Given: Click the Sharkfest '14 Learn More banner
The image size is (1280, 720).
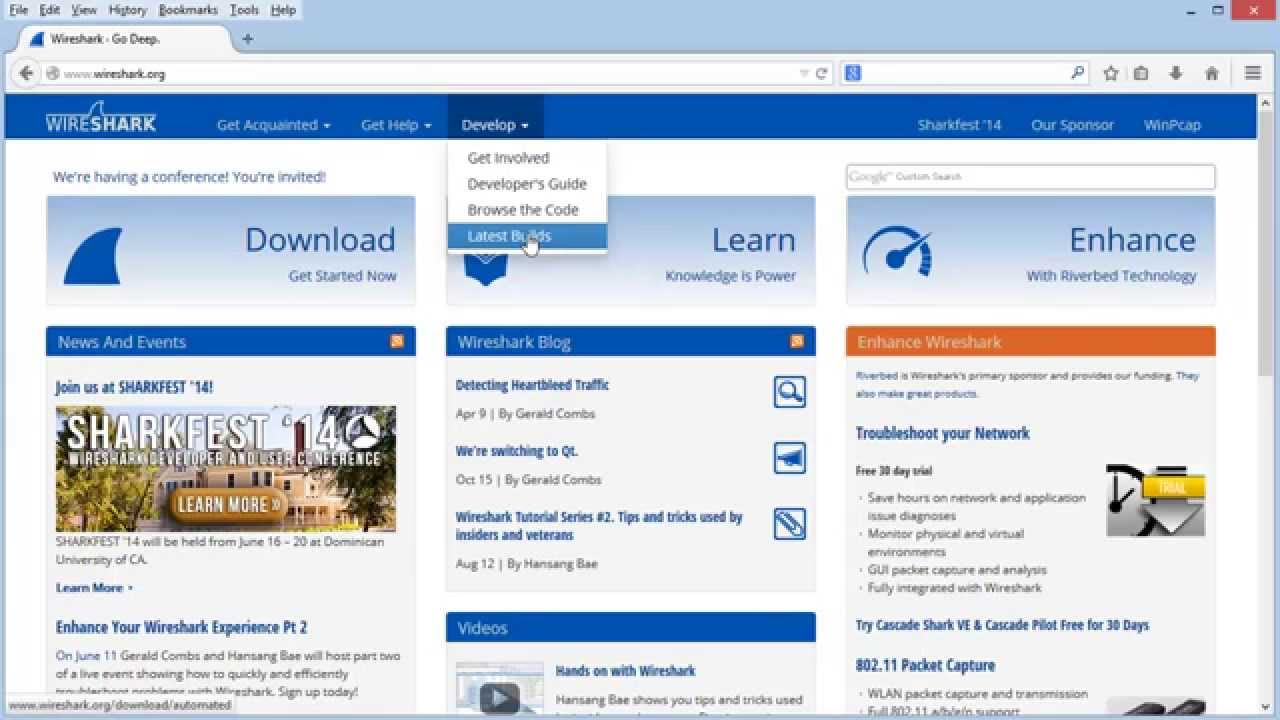Looking at the screenshot, I should click(226, 468).
